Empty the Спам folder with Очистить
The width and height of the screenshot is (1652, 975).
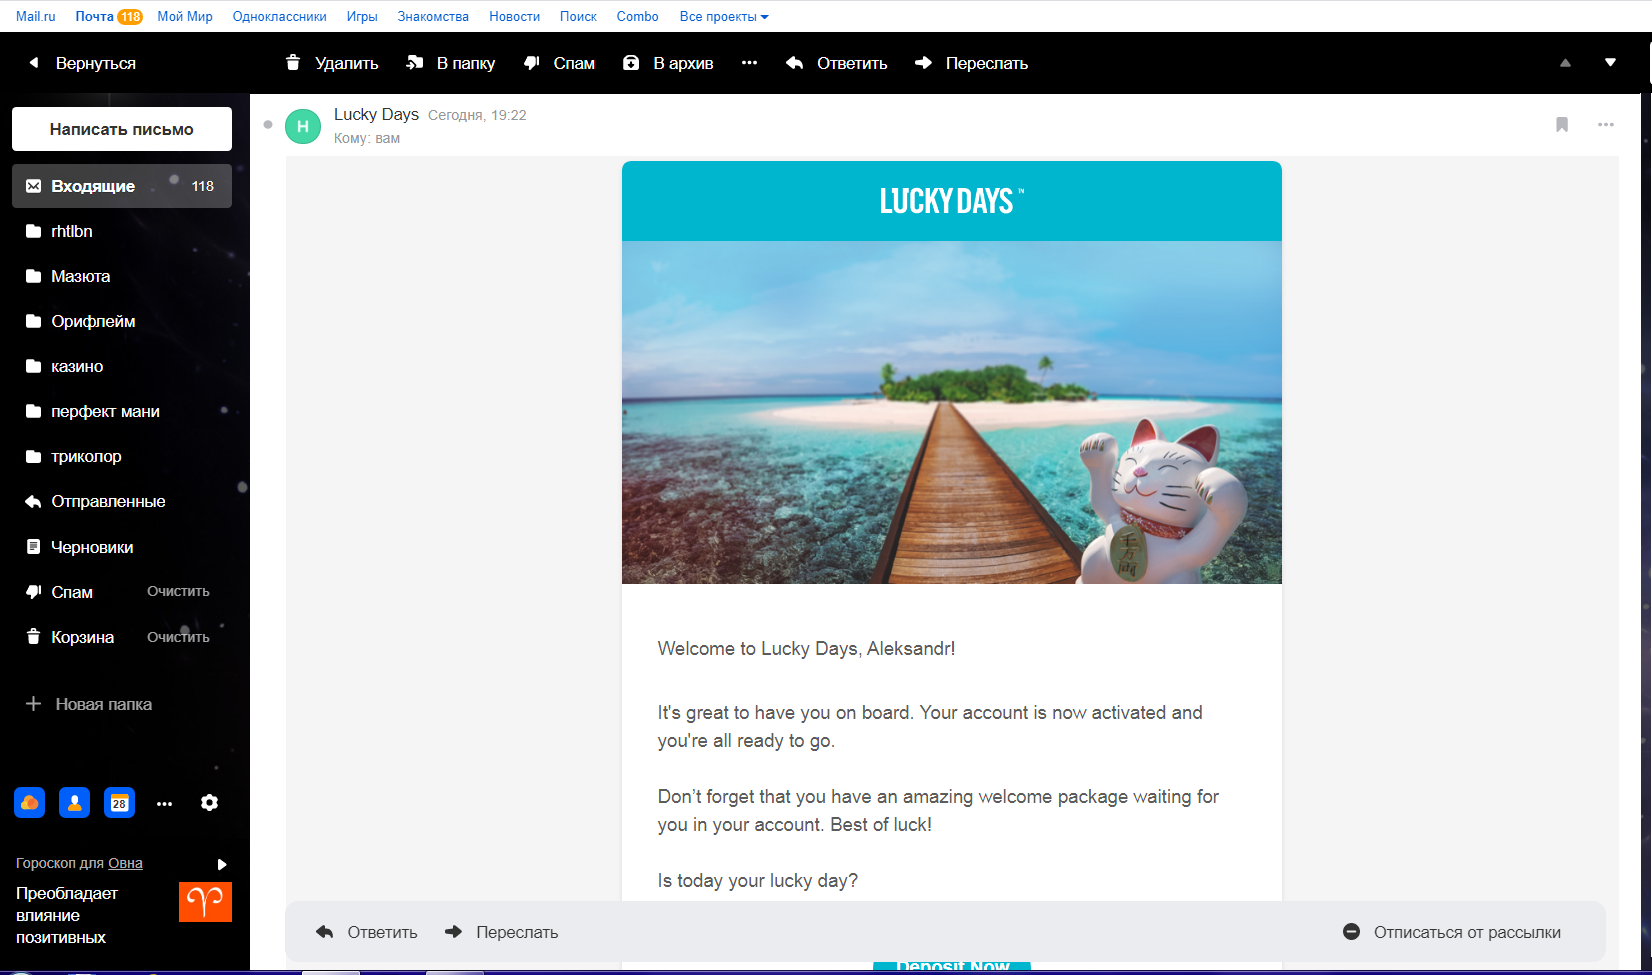(178, 591)
